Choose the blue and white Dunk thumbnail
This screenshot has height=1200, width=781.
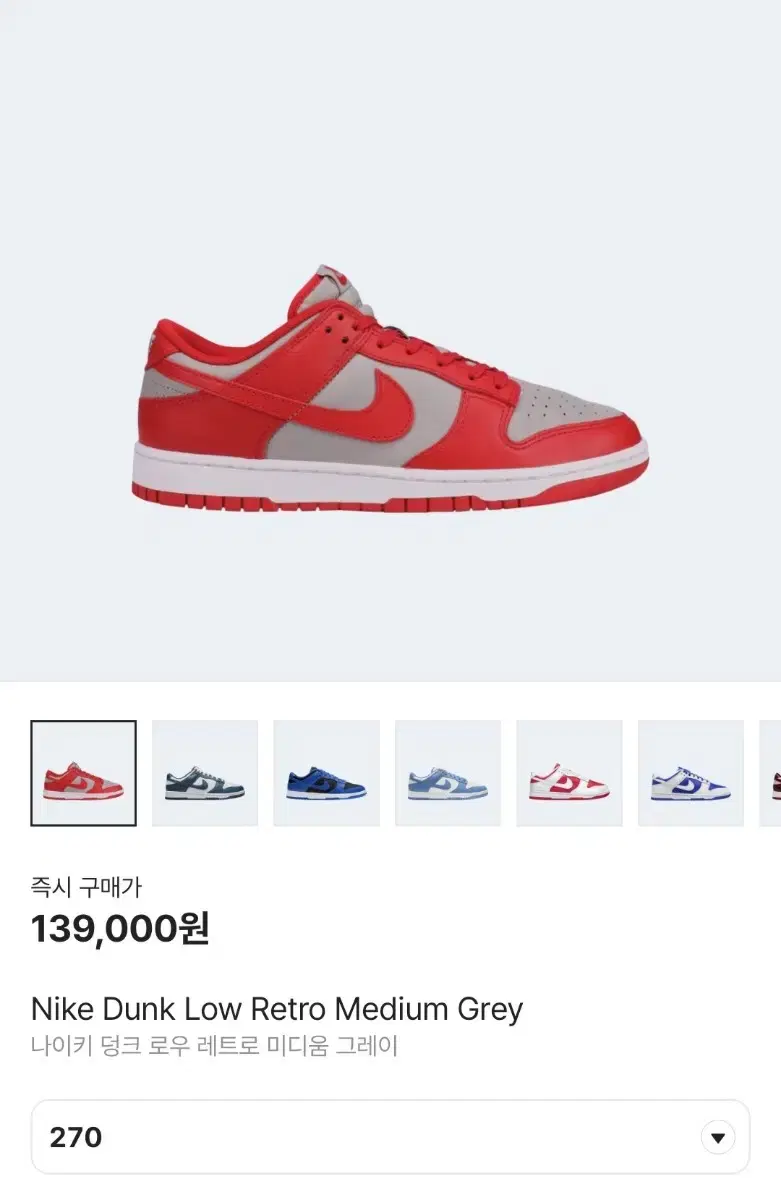(691, 773)
